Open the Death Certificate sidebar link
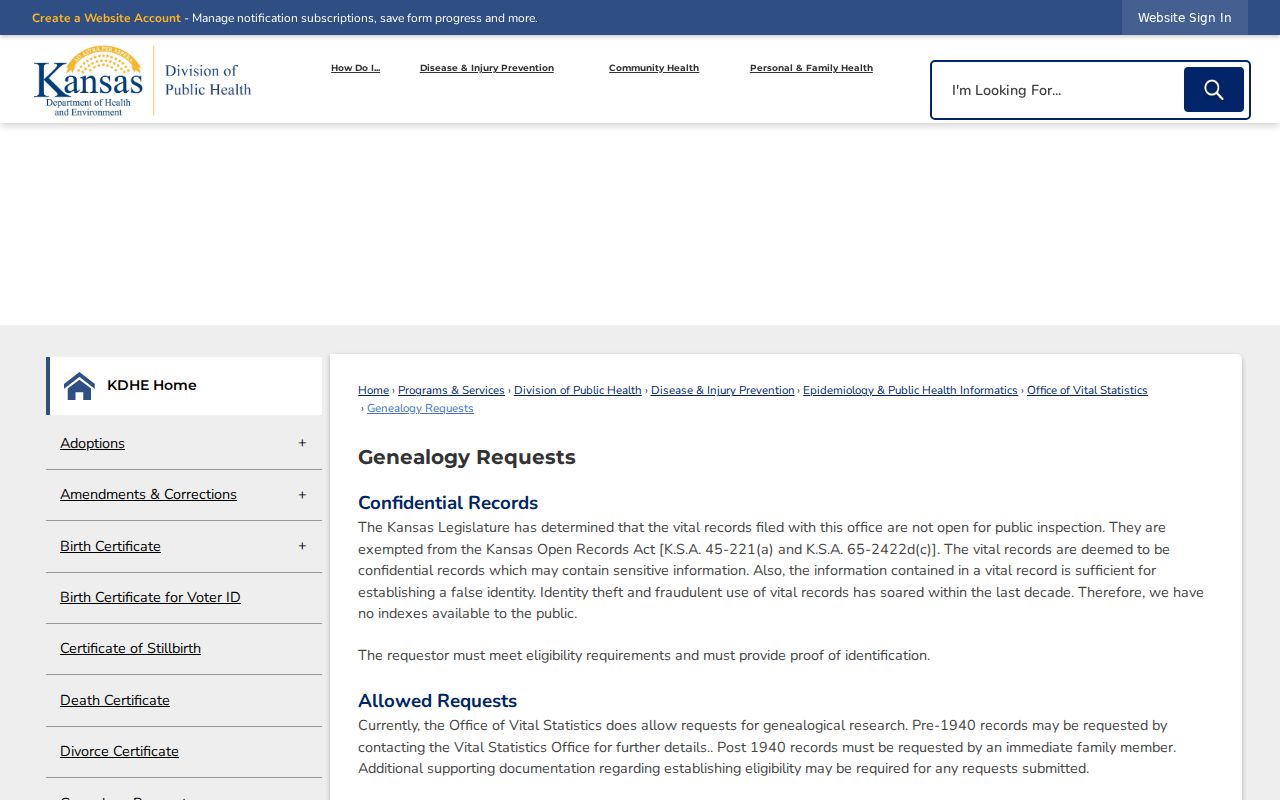Viewport: 1280px width, 800px height. tap(115, 700)
